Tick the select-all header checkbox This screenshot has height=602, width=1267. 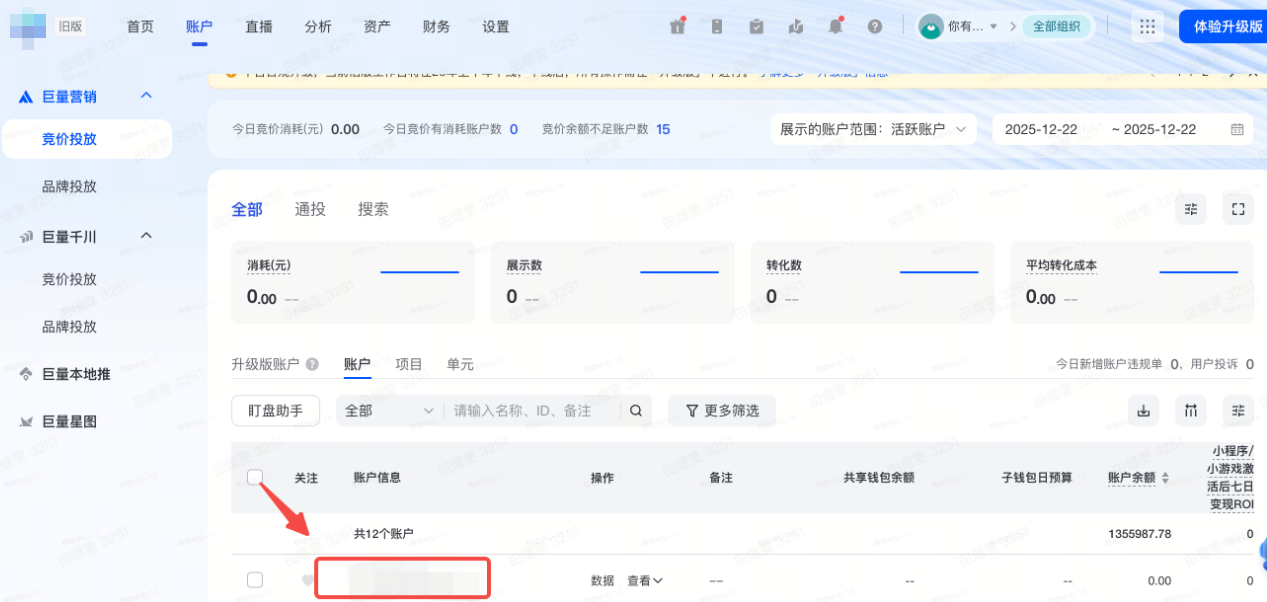pyautogui.click(x=255, y=477)
